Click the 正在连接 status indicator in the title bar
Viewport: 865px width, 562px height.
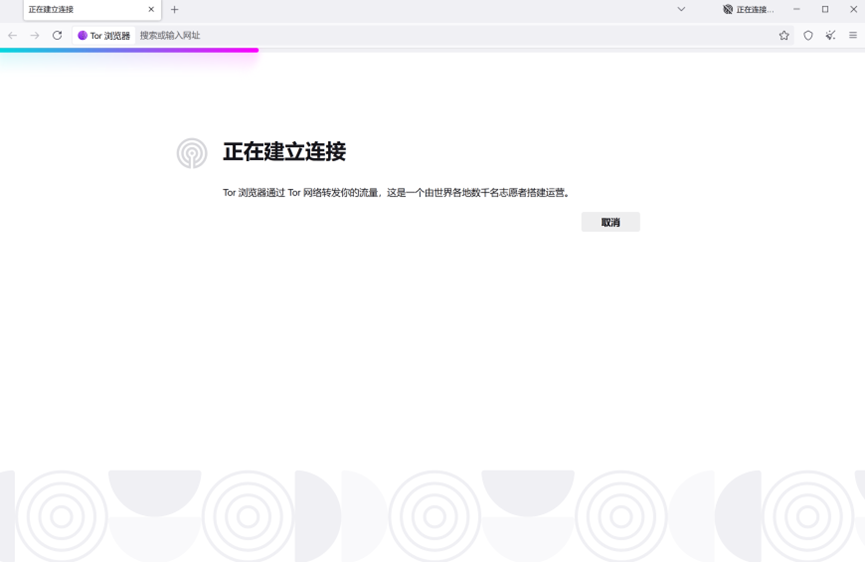[x=749, y=9]
